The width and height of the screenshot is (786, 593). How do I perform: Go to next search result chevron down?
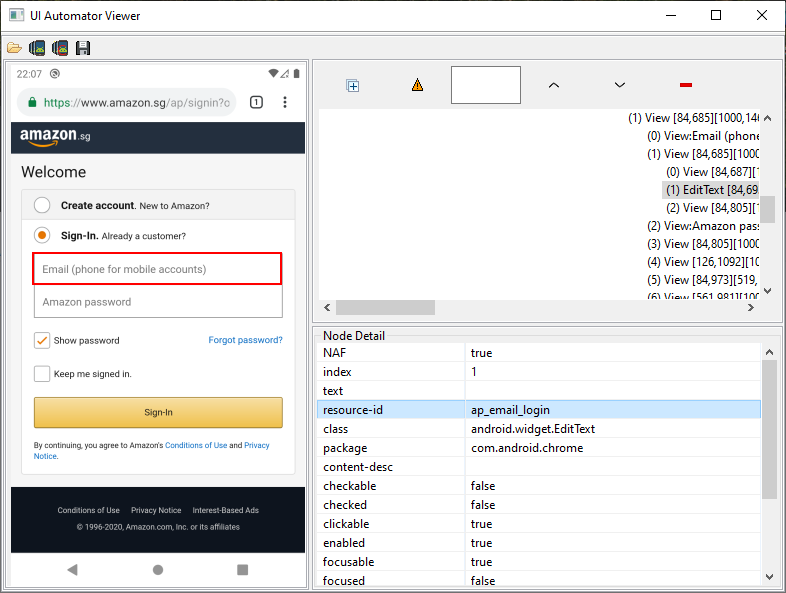click(620, 85)
